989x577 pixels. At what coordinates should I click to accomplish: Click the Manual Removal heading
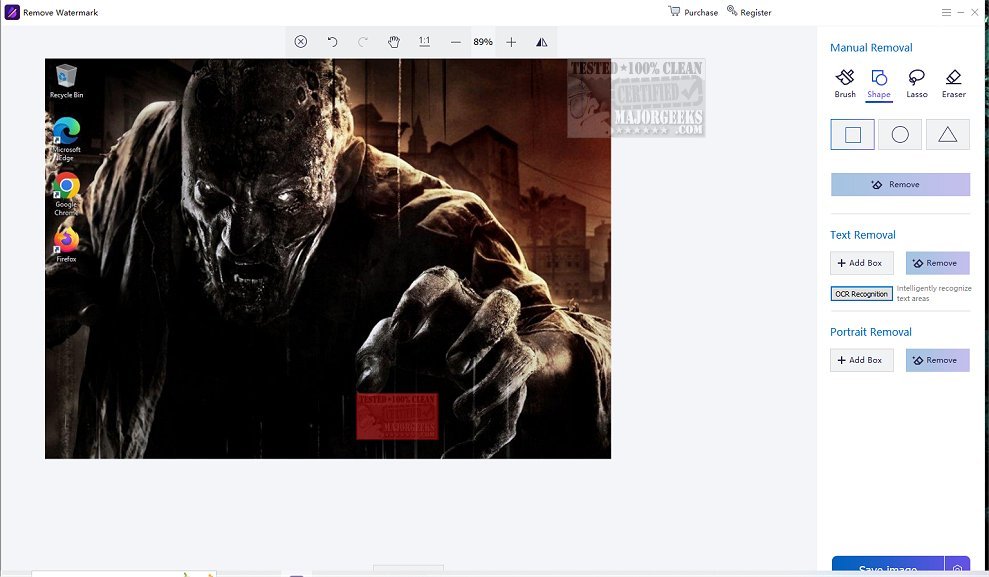coord(871,48)
